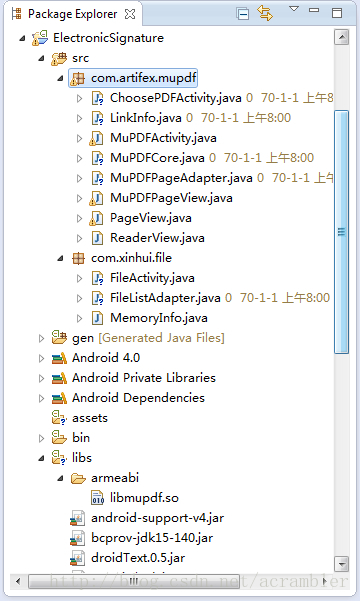
Task: Click the MuPDFPageView.java warning file icon
Action: (96, 198)
